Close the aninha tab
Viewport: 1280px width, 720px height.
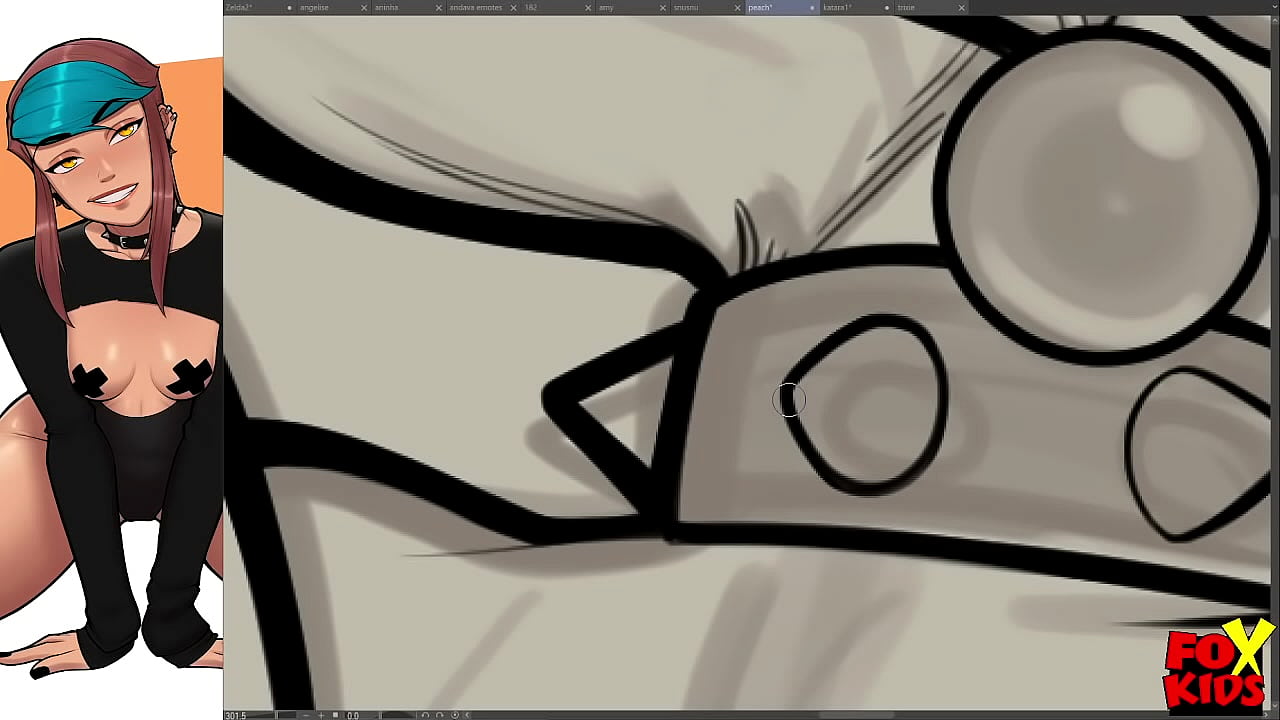click(x=439, y=8)
